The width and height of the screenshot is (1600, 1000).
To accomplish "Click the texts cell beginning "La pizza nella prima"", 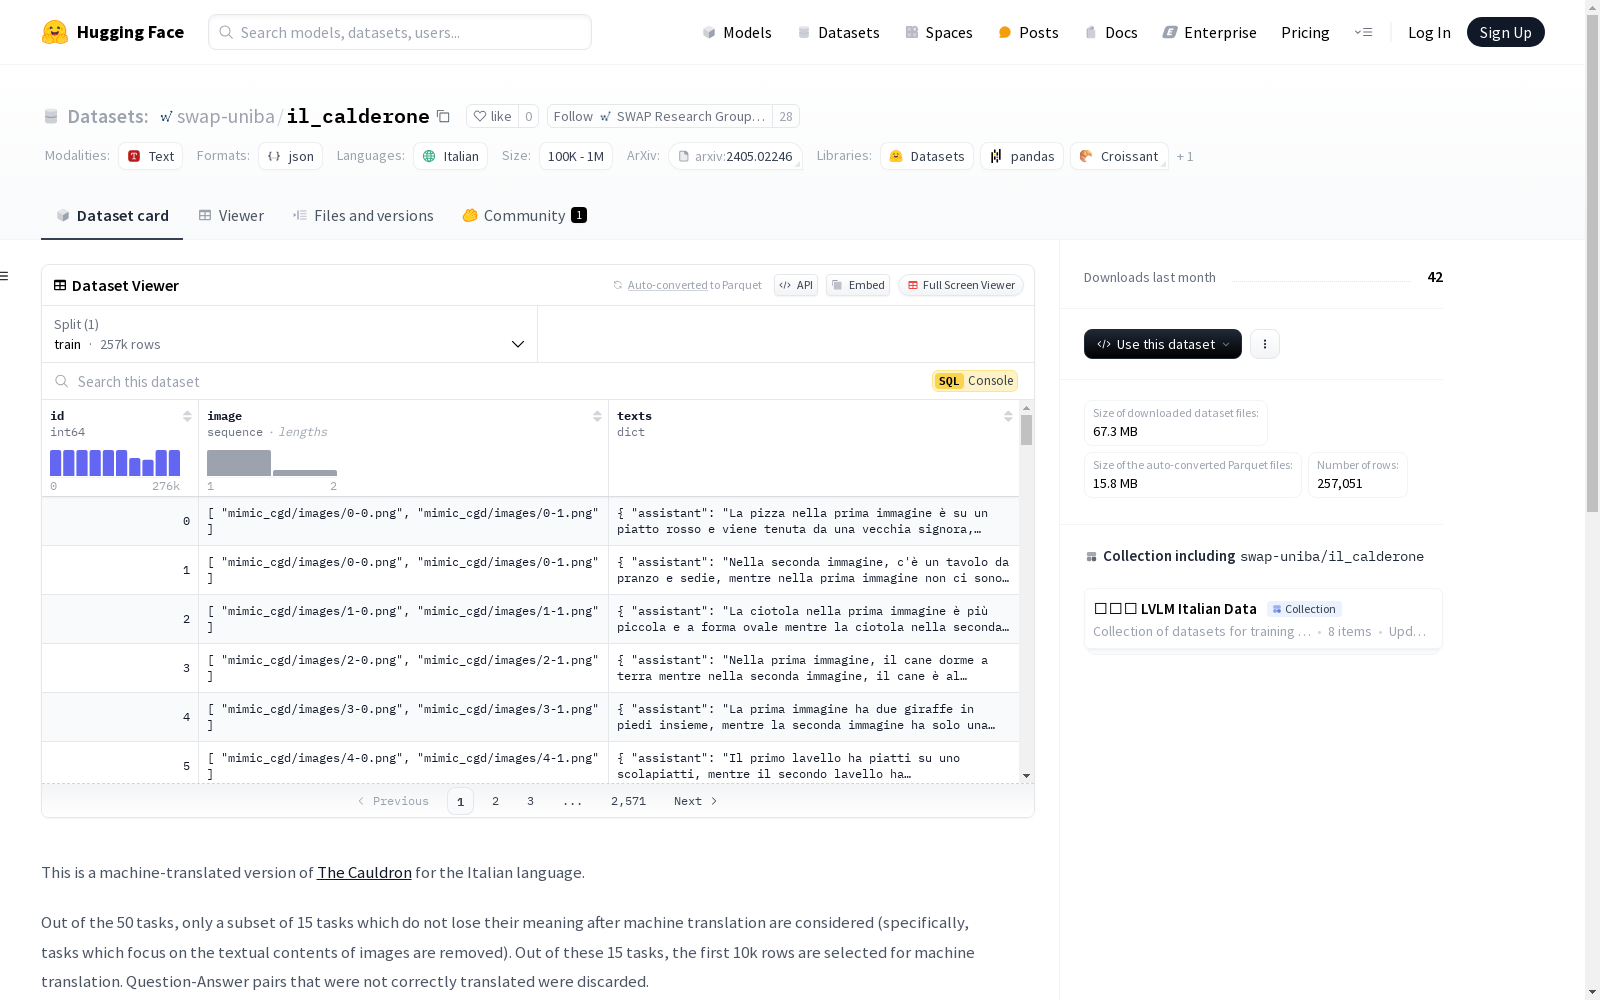I will [x=814, y=521].
